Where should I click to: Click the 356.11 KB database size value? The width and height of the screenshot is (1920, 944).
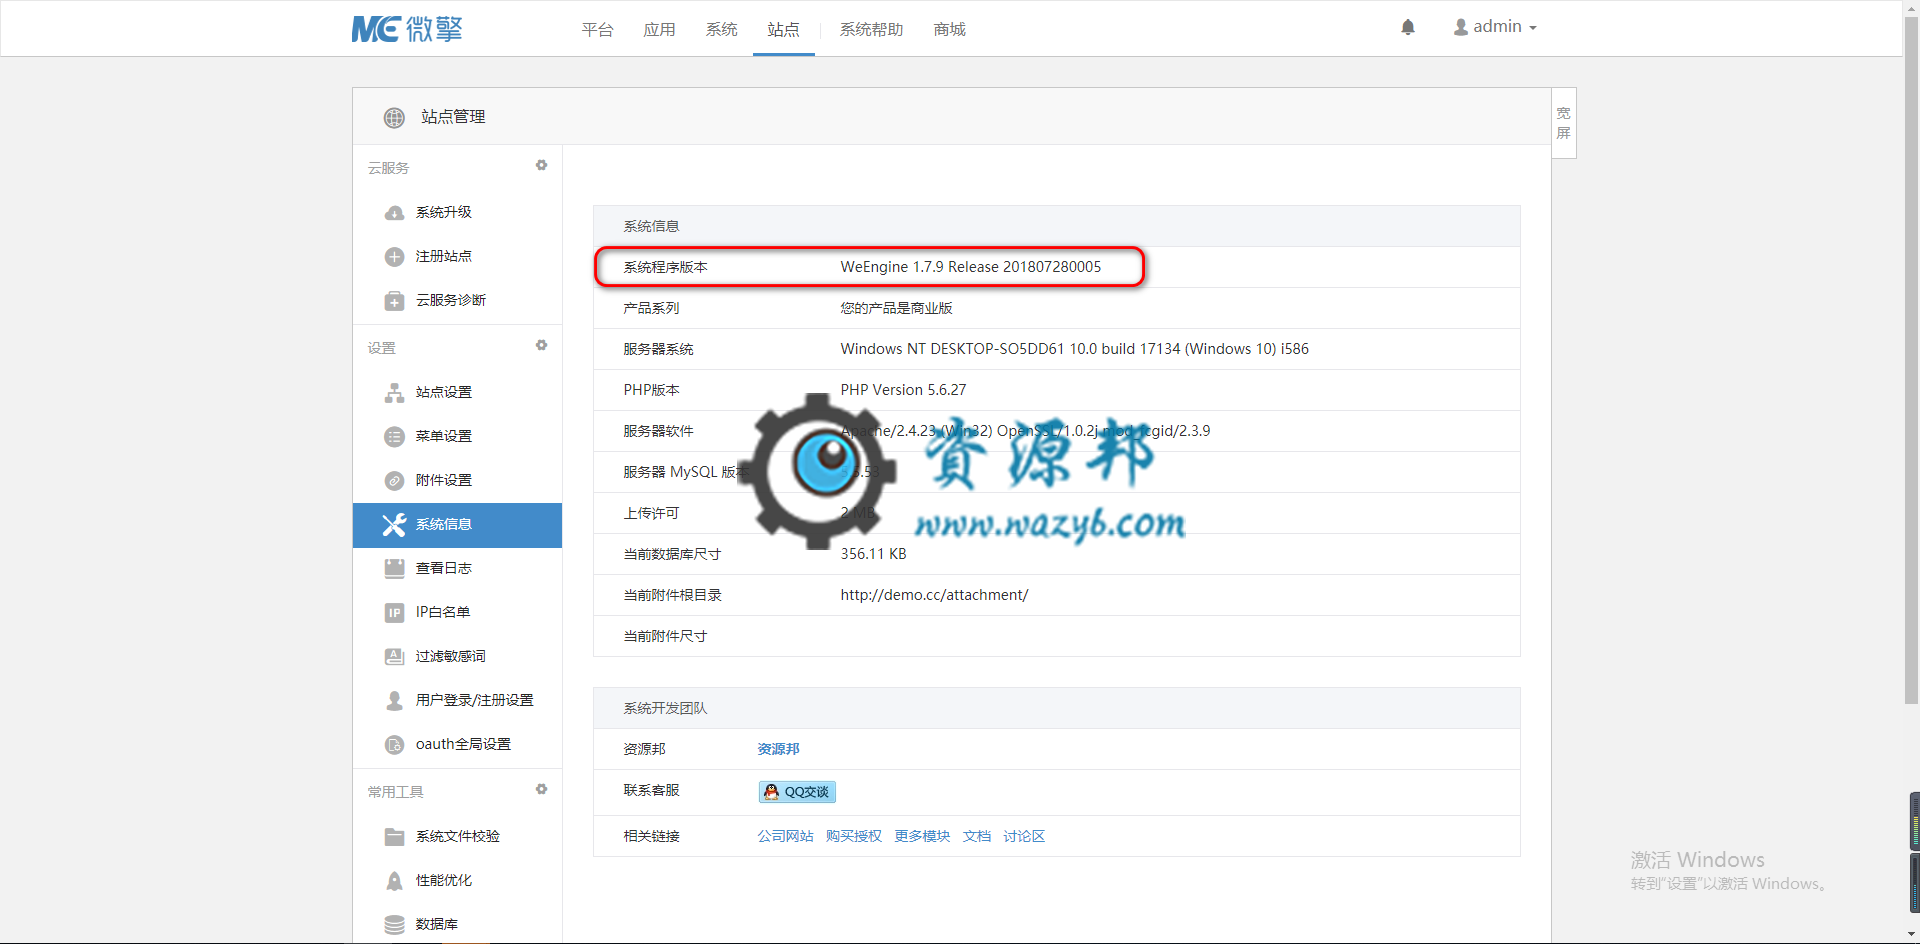[873, 554]
